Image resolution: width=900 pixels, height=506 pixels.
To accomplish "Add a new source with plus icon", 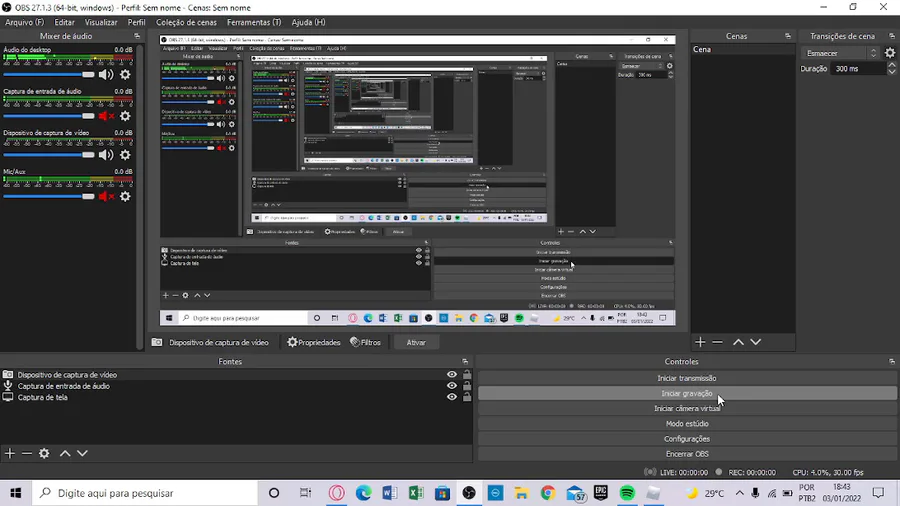I will (x=10, y=453).
